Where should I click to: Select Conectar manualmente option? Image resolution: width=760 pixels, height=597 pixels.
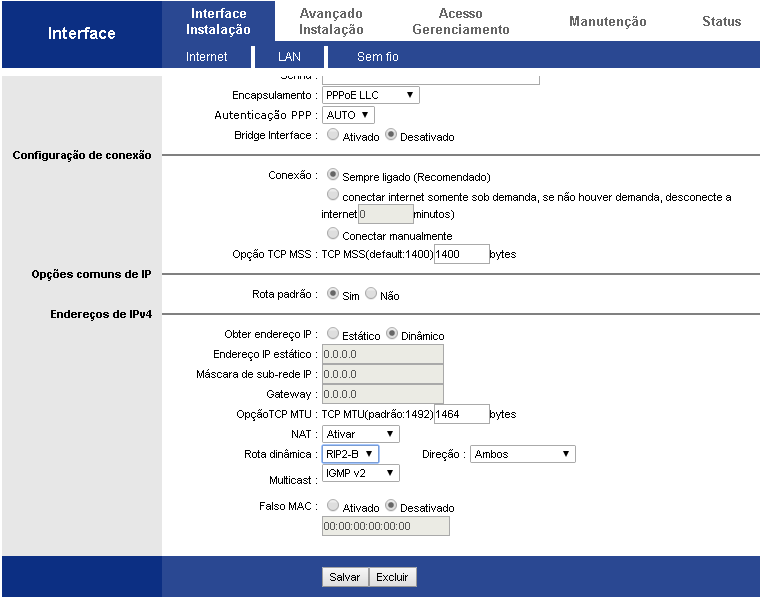coord(332,234)
